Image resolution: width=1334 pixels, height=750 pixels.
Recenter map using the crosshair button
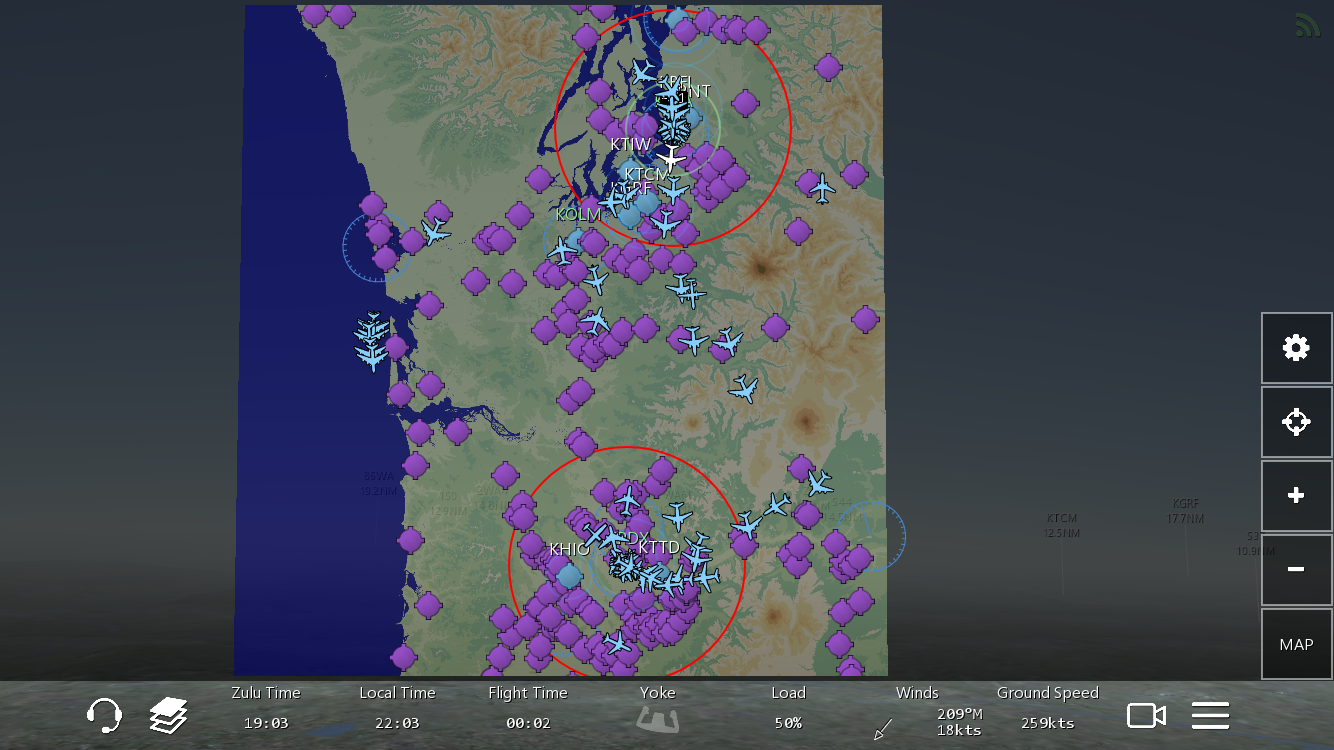click(x=1296, y=422)
